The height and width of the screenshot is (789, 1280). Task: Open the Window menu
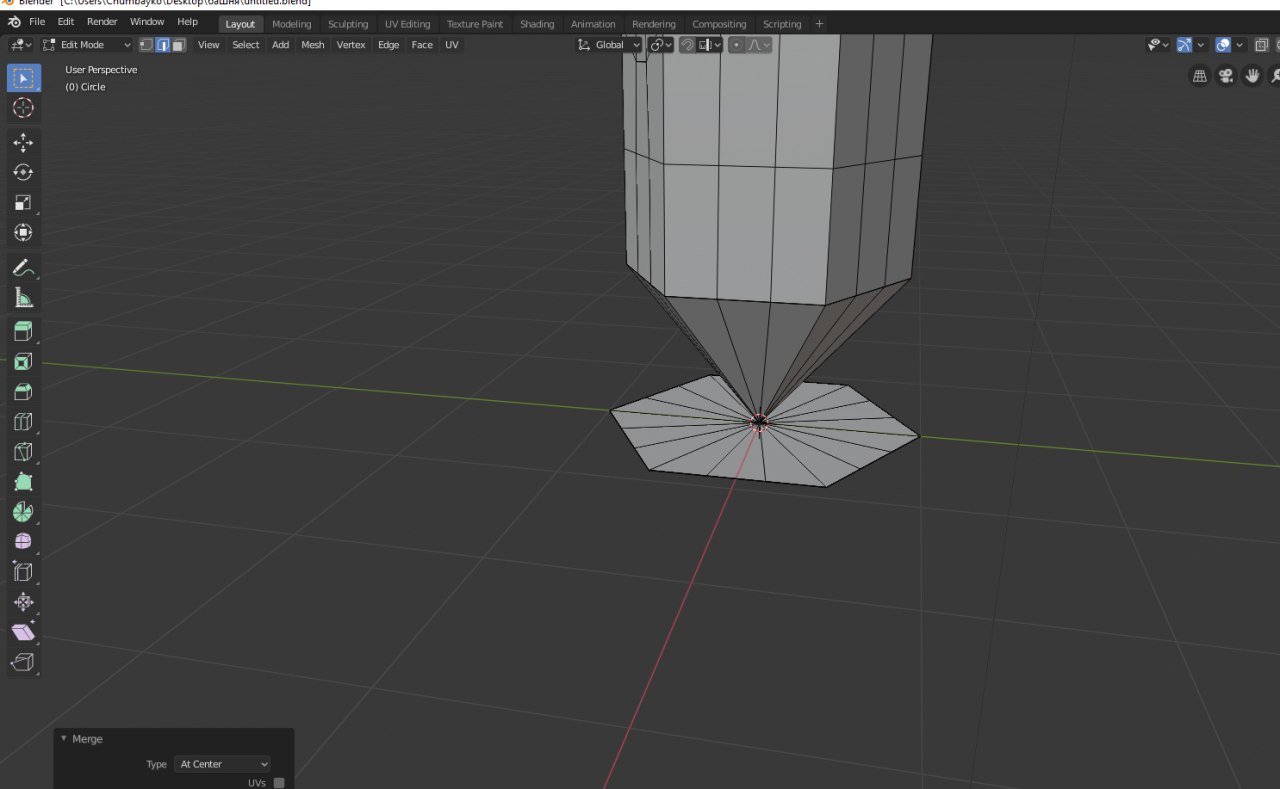tap(147, 22)
